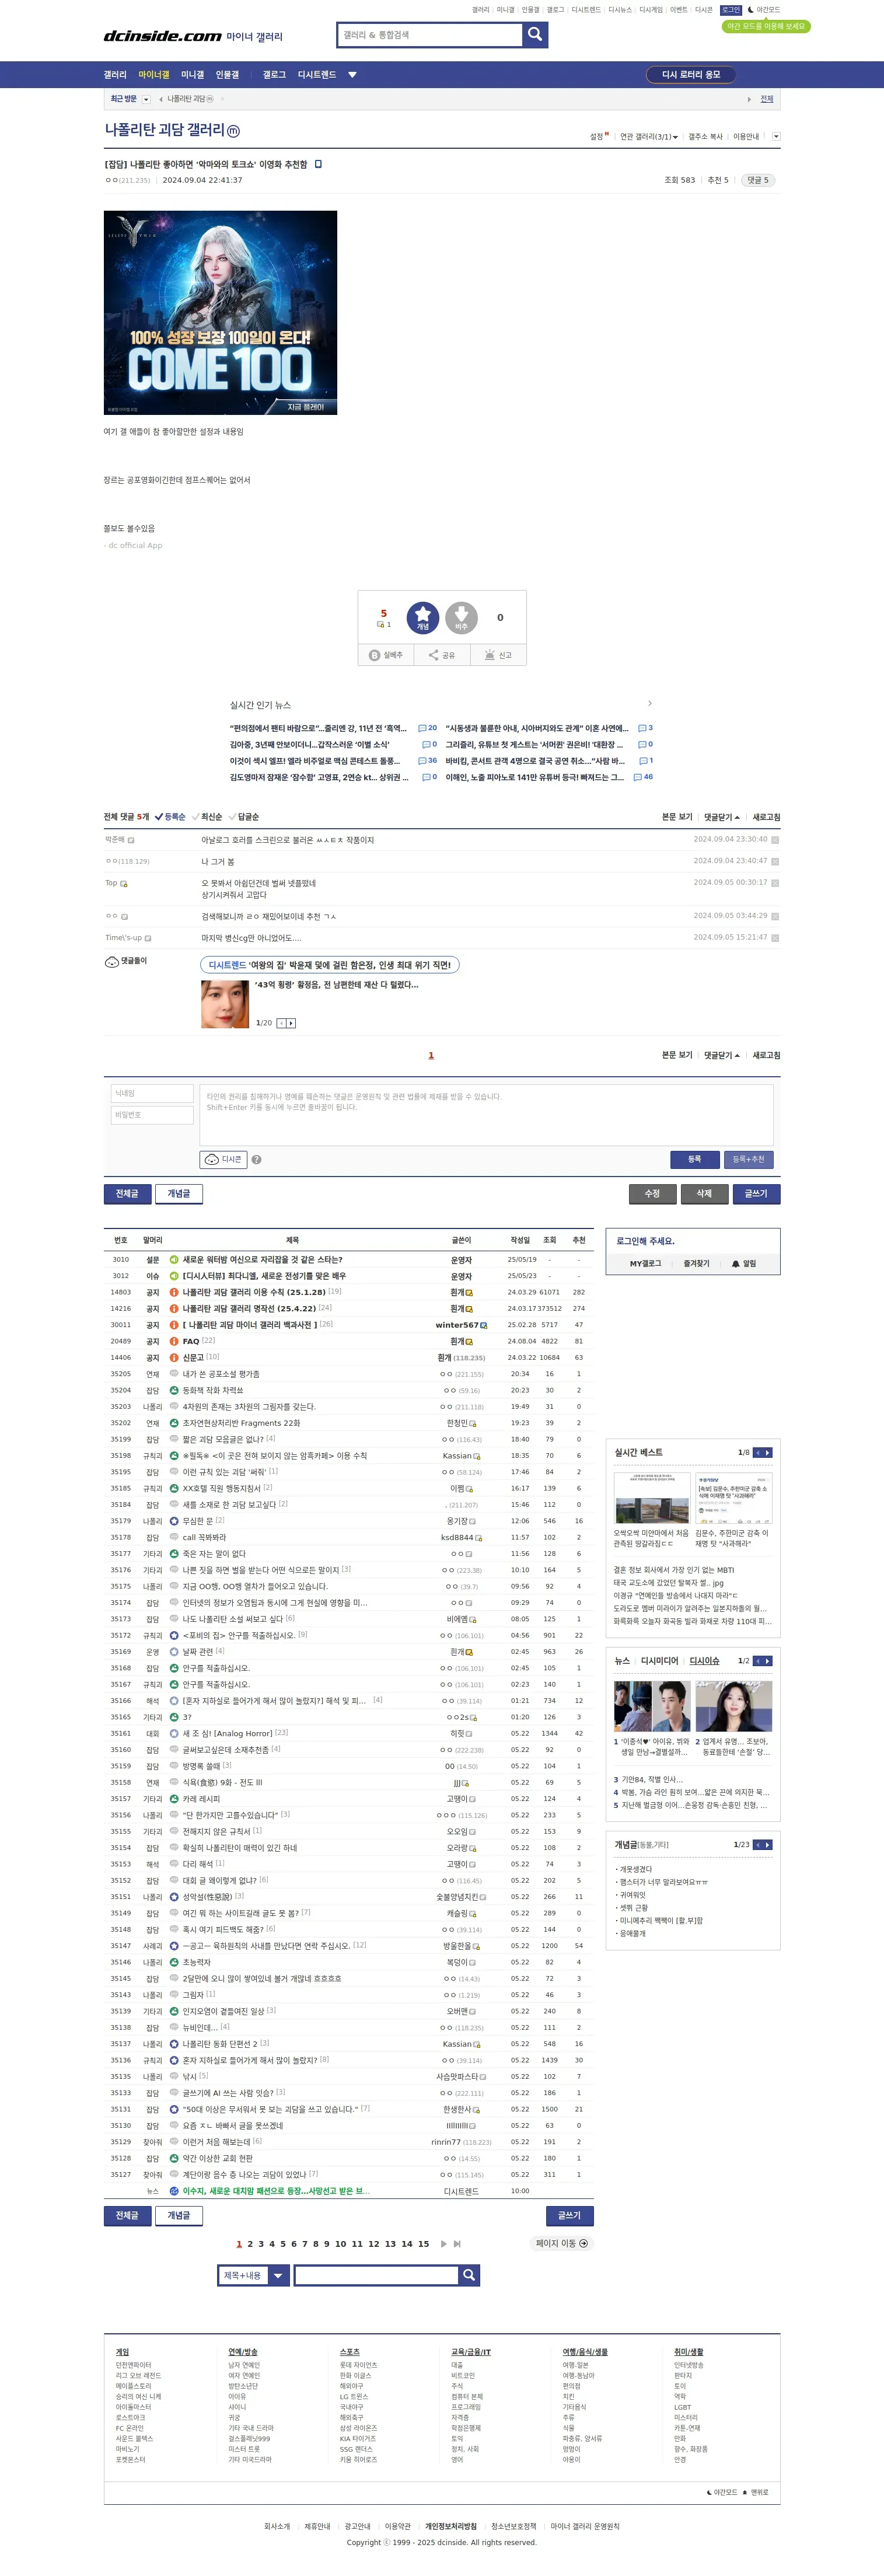Open 미니갤 tab in navigation bar
The image size is (884, 2576).
[x=192, y=75]
